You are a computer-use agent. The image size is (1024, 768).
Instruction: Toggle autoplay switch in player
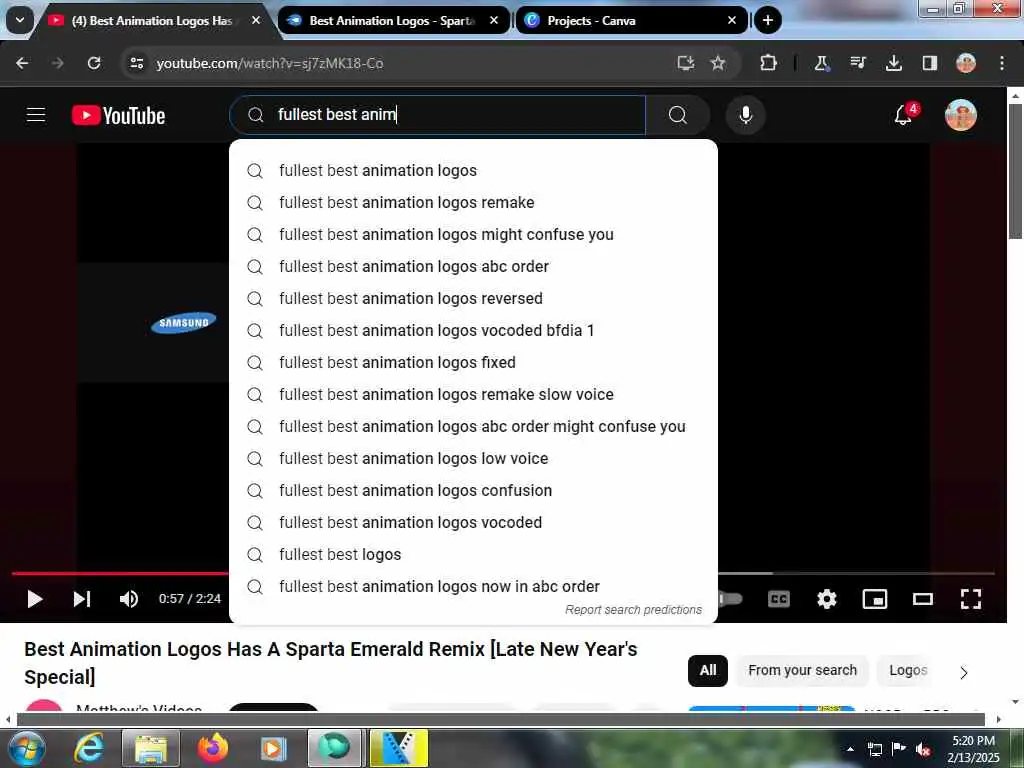(x=730, y=599)
